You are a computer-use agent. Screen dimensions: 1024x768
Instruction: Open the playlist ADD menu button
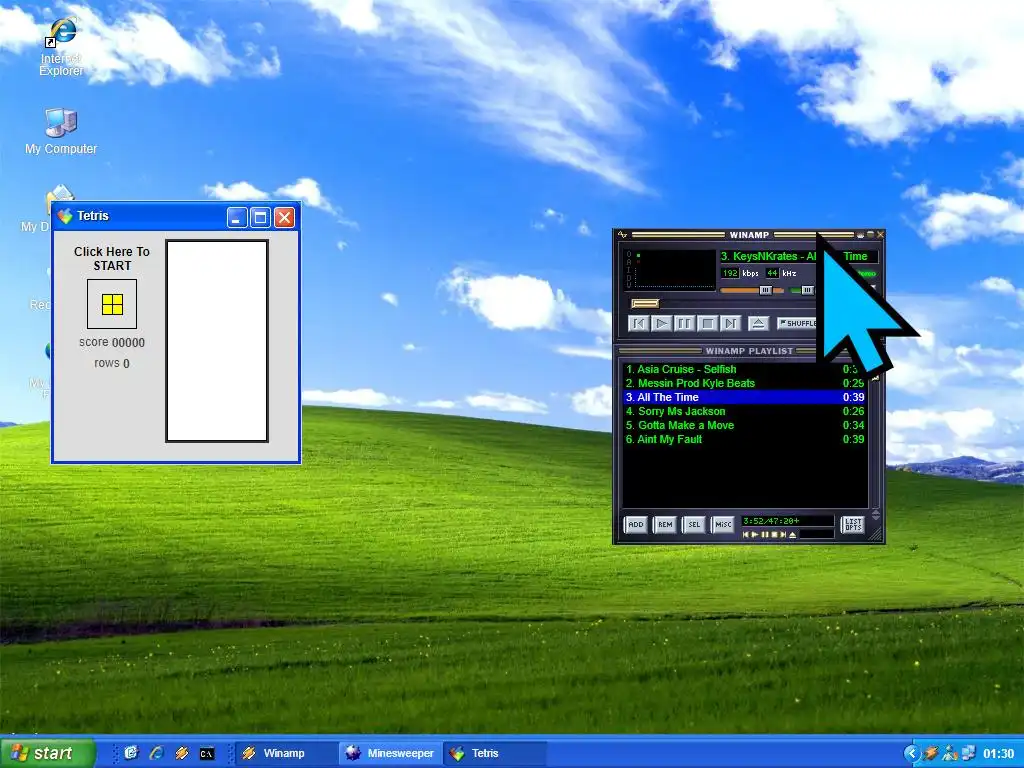point(635,524)
